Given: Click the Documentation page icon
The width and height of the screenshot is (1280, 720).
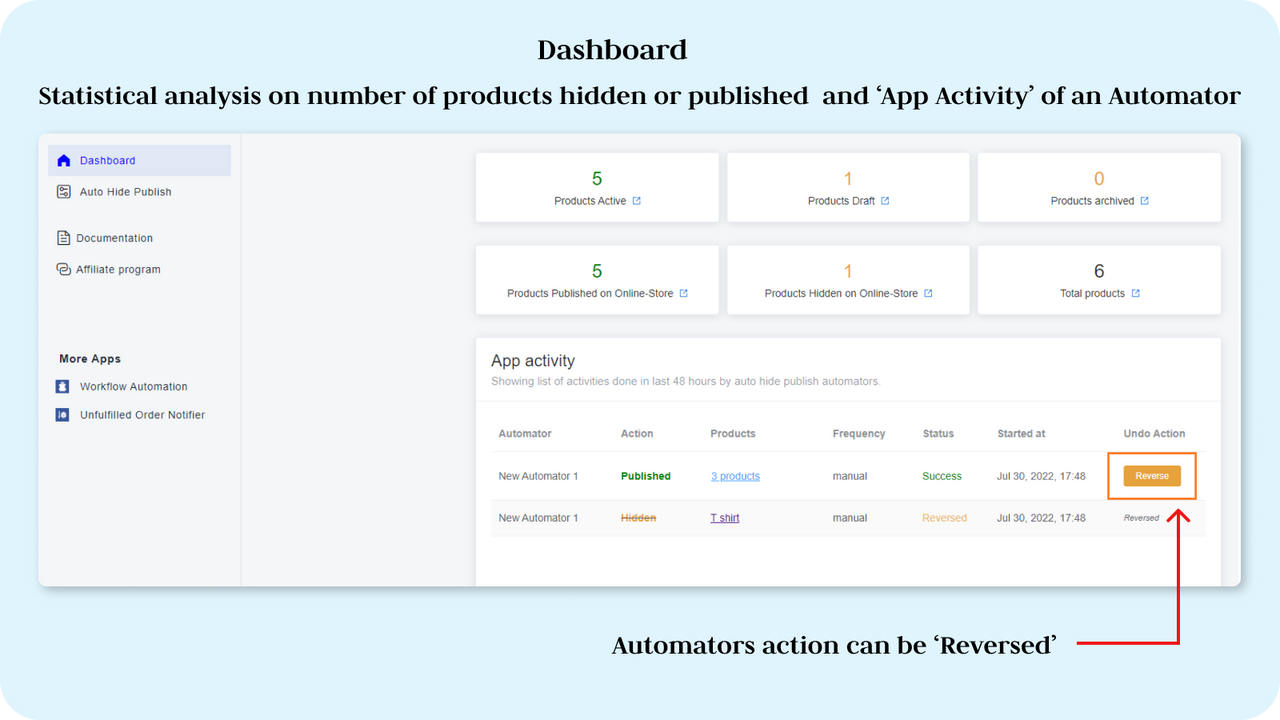Looking at the screenshot, I should (64, 238).
